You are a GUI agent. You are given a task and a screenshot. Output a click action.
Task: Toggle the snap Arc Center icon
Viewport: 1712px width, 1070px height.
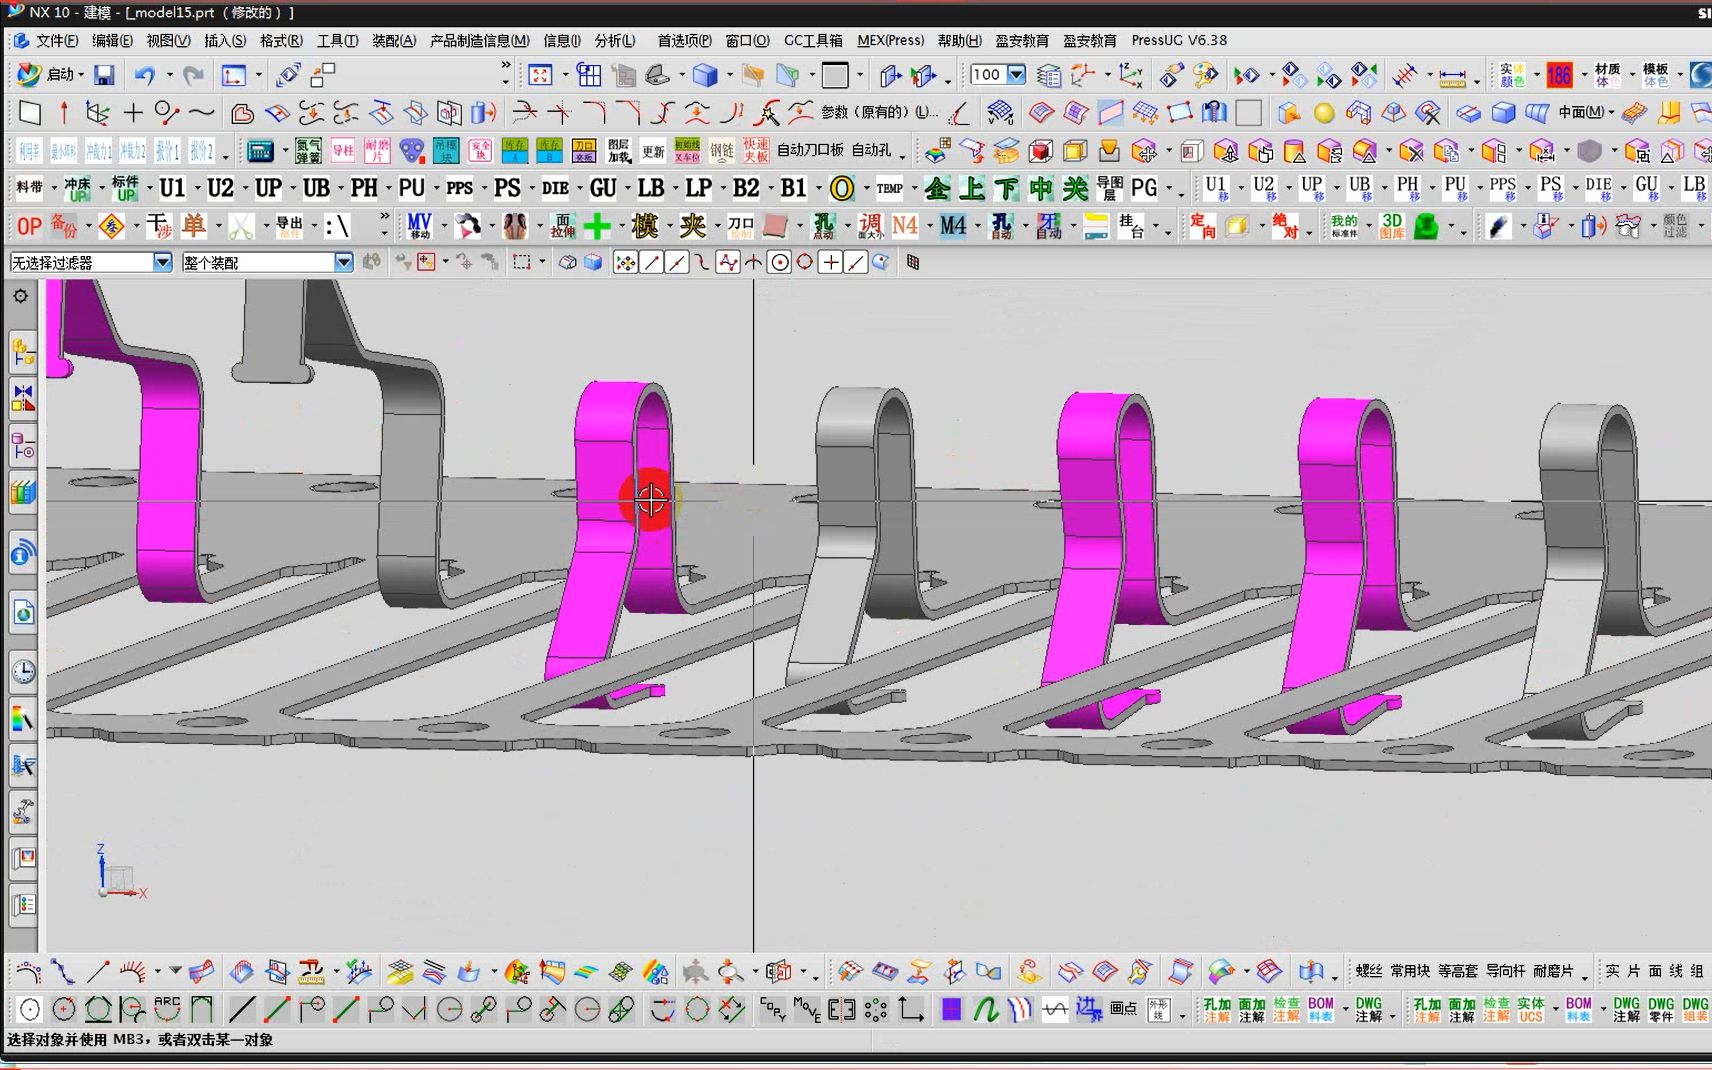[780, 262]
